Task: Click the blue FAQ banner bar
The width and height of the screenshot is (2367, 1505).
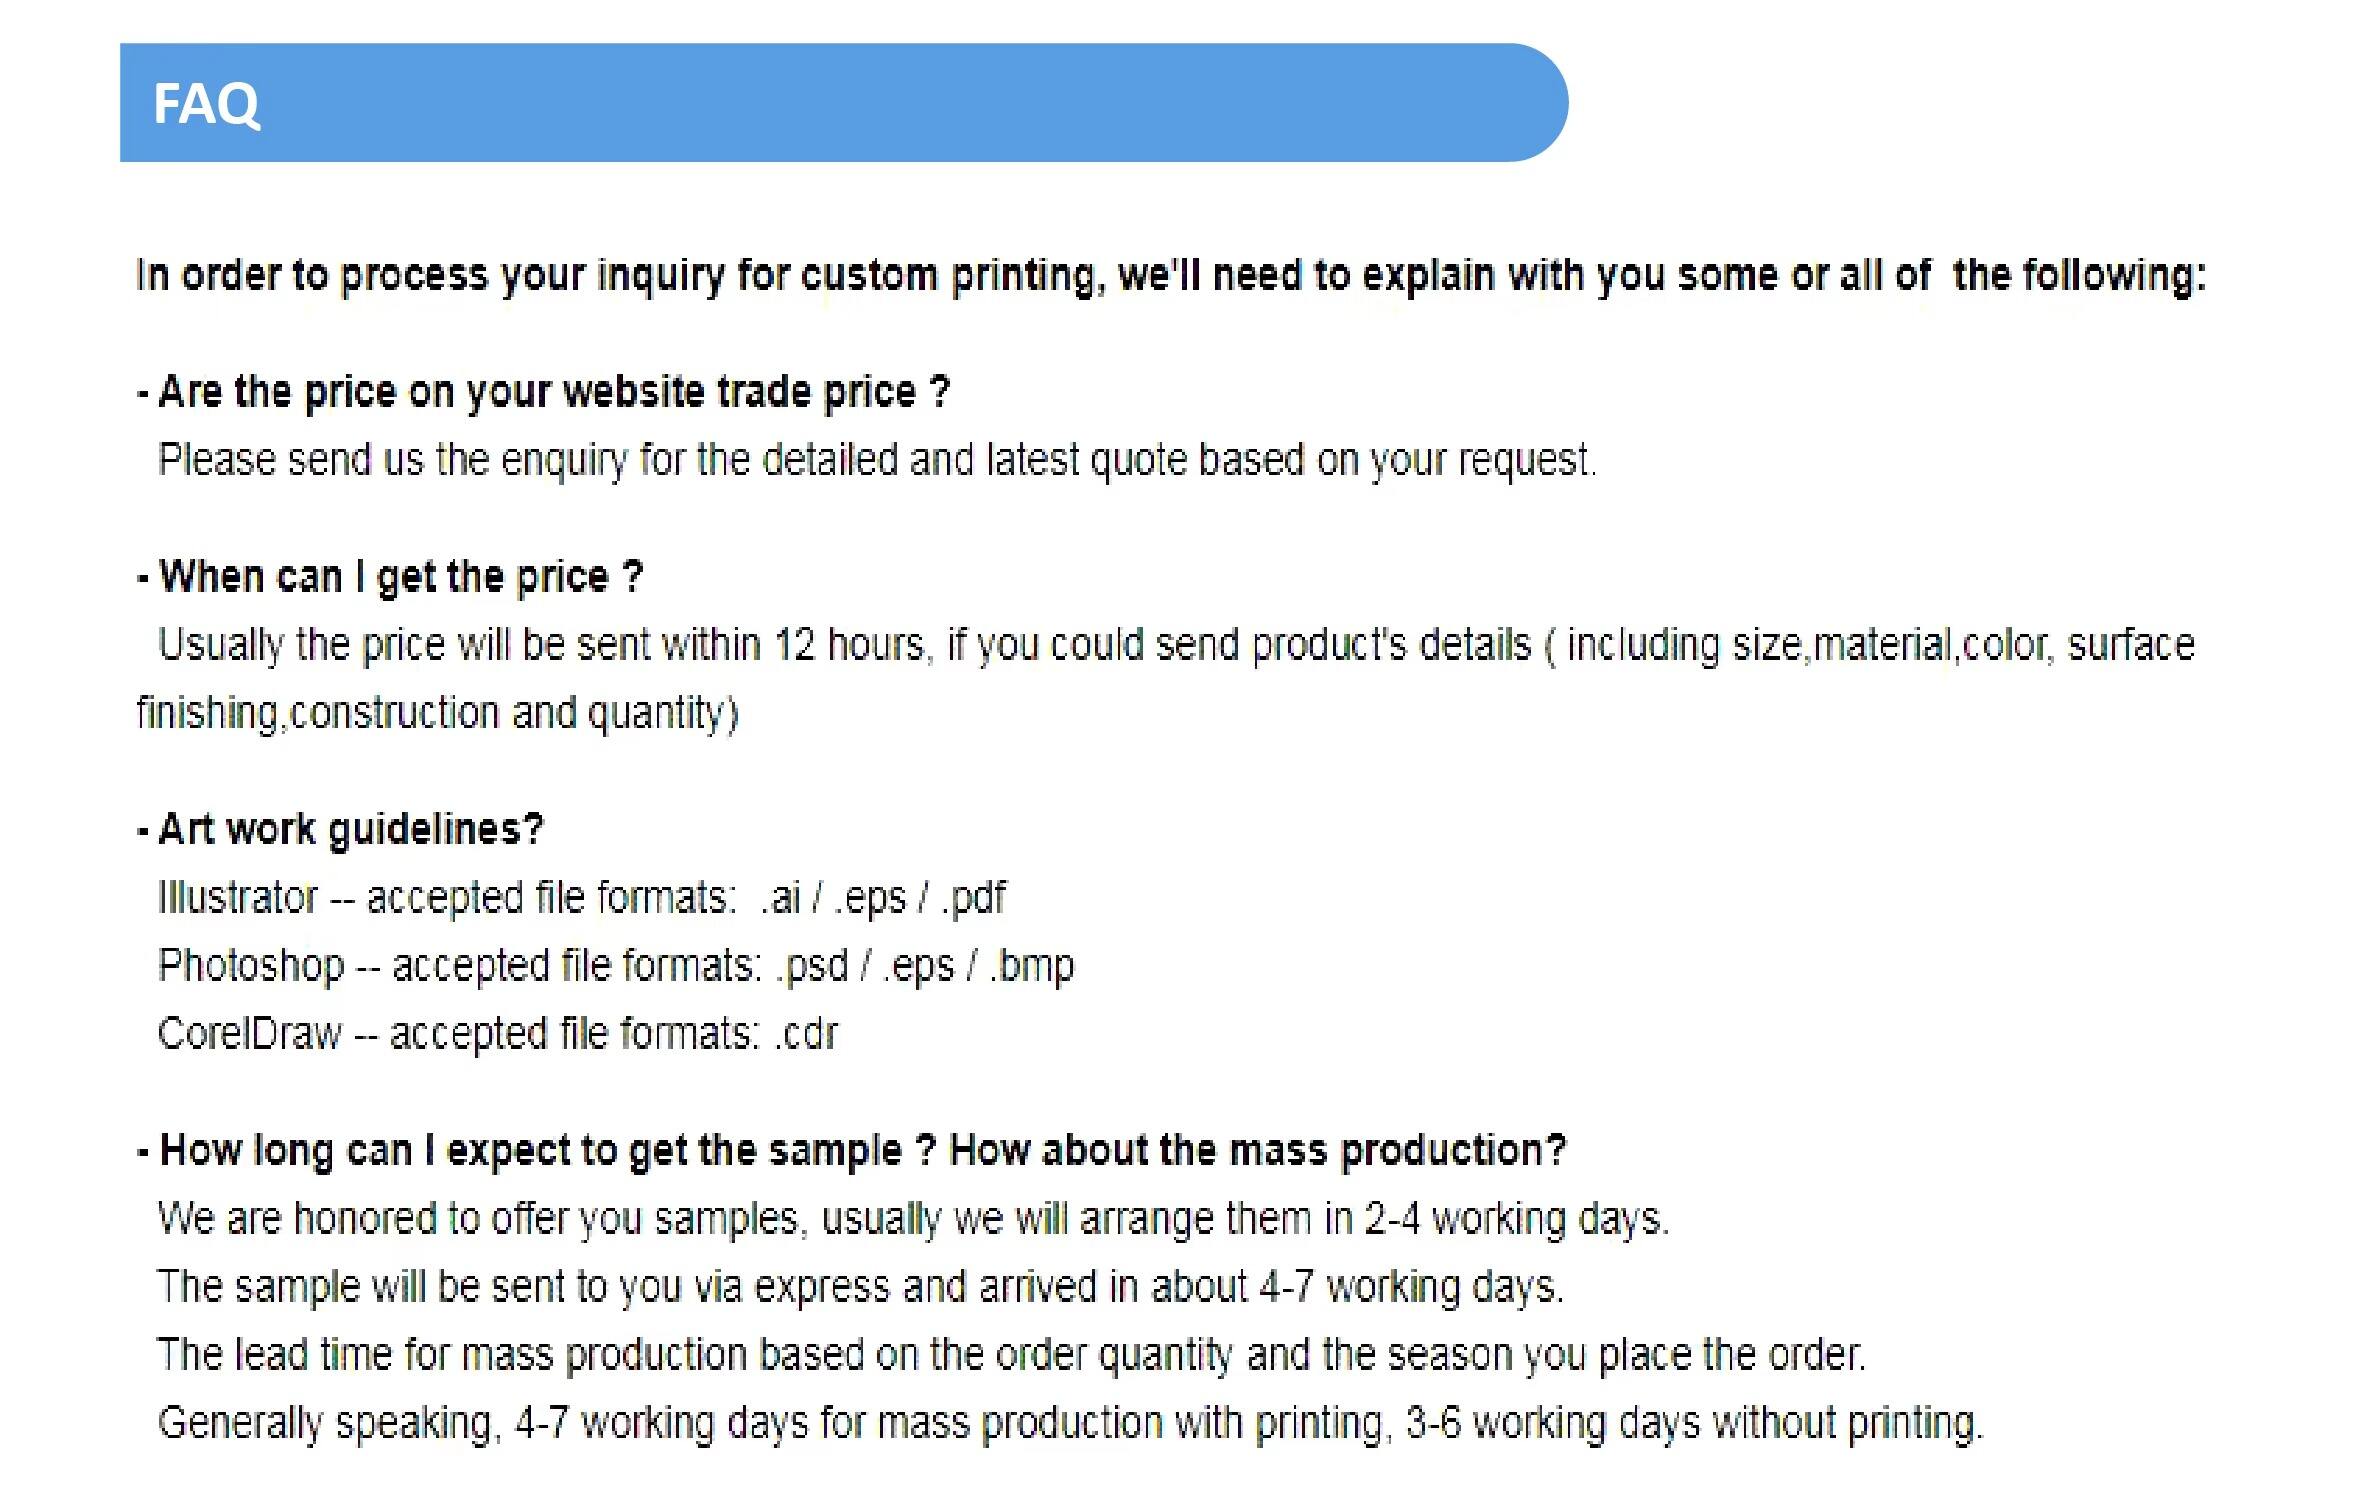Action: point(843,102)
